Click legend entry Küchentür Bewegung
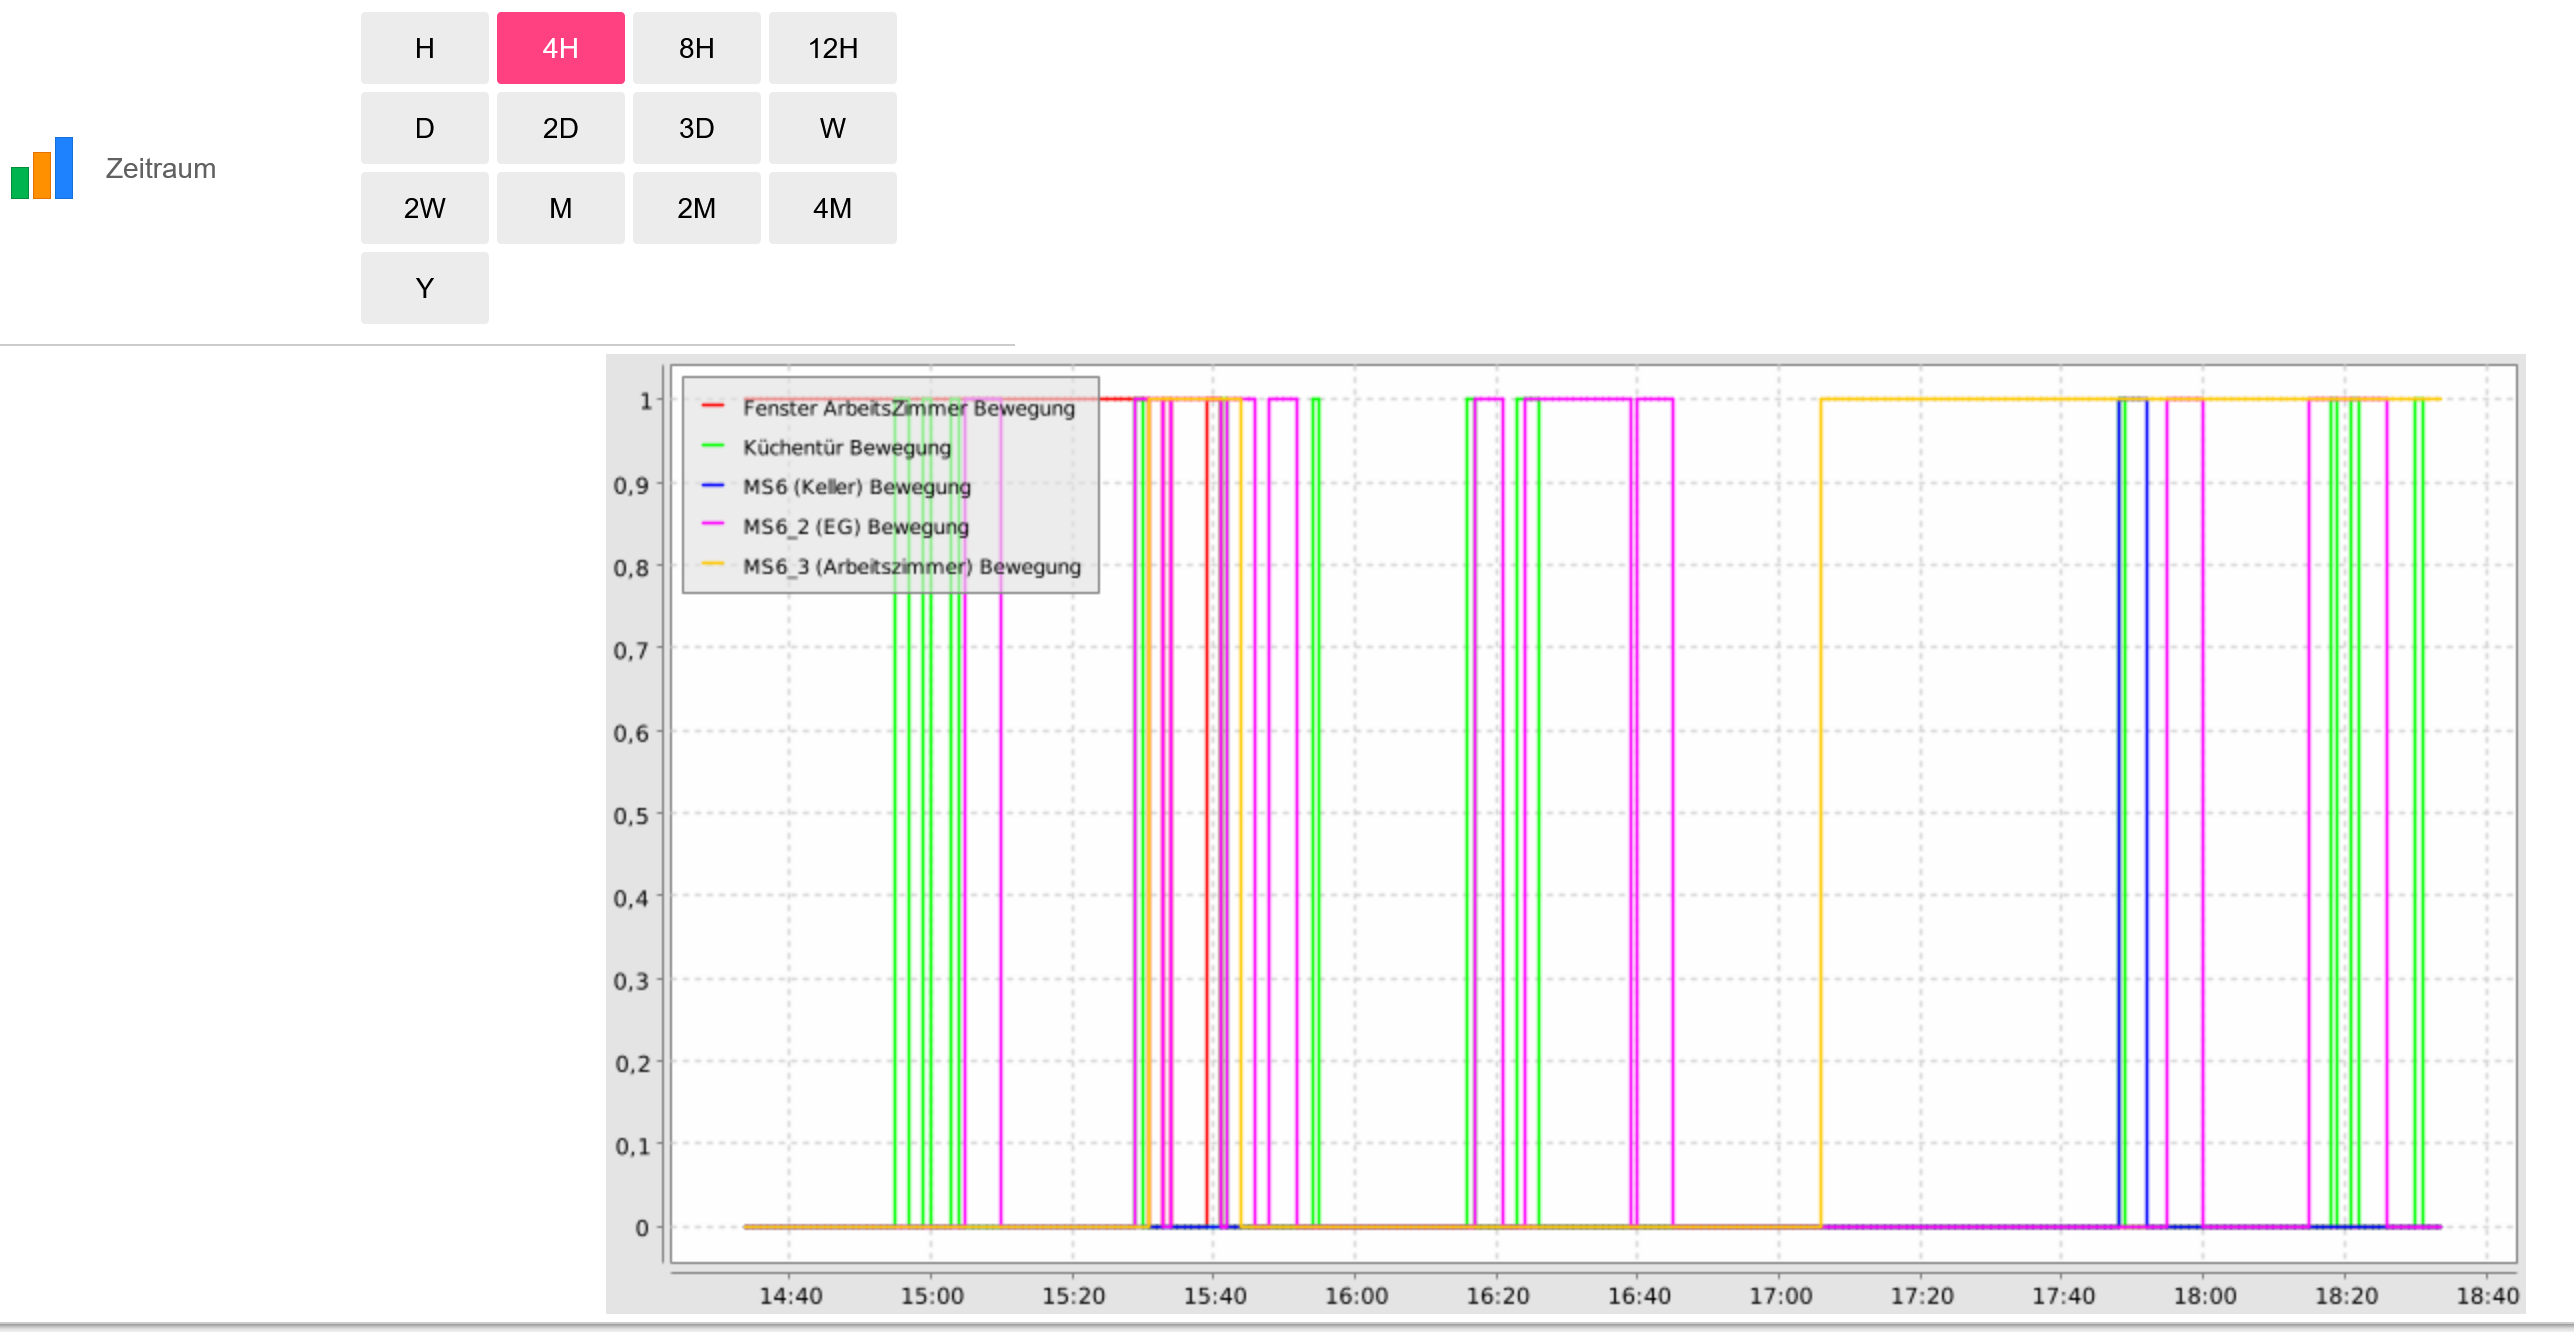 point(847,447)
